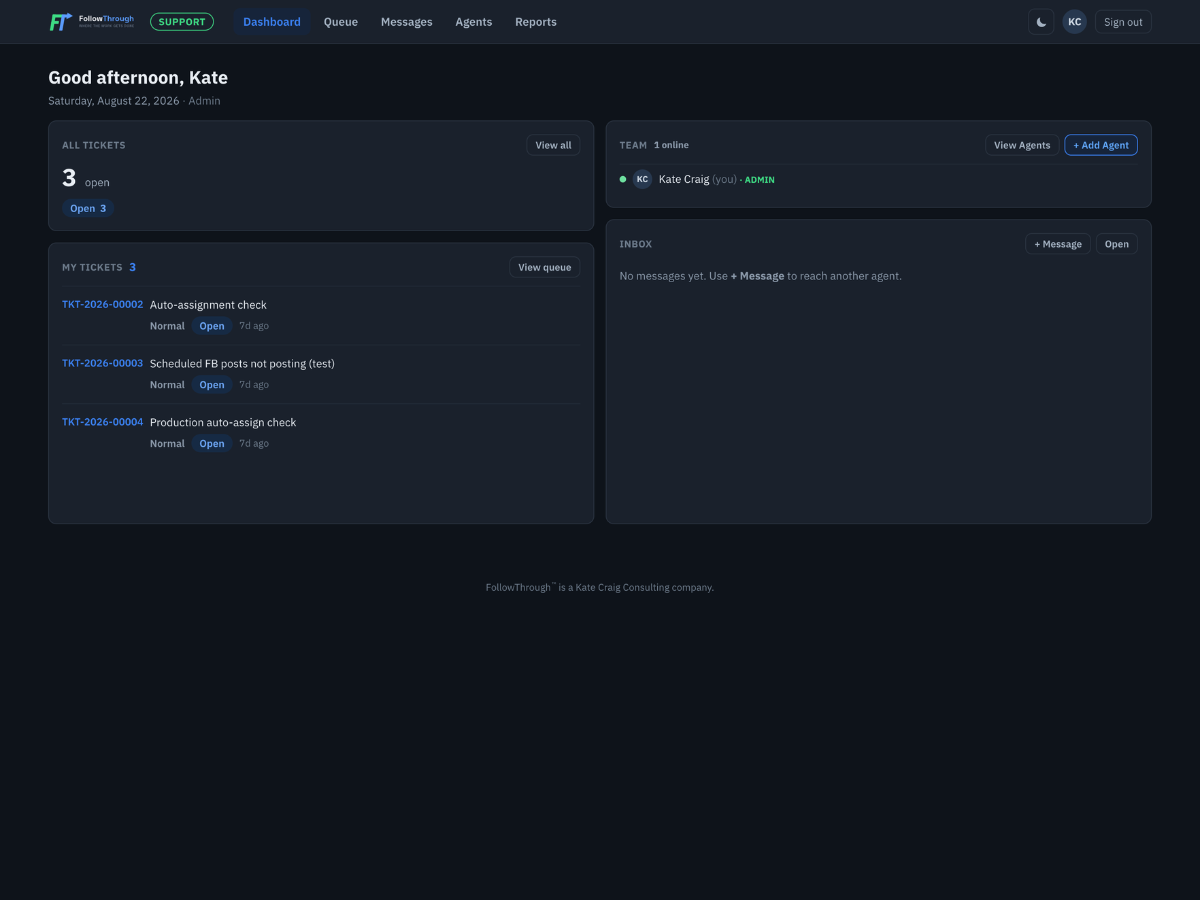Viewport: 1200px width, 900px height.
Task: Select 'Scheduled FB posts not posting (test)'
Action: tap(242, 364)
